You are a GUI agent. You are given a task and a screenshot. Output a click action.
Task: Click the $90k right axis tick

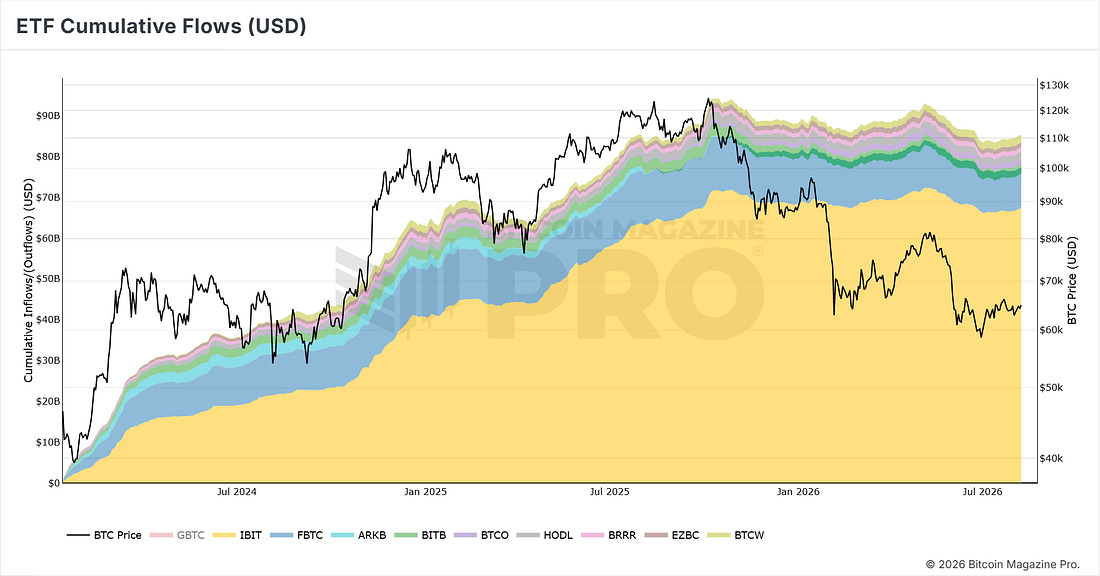1052,202
